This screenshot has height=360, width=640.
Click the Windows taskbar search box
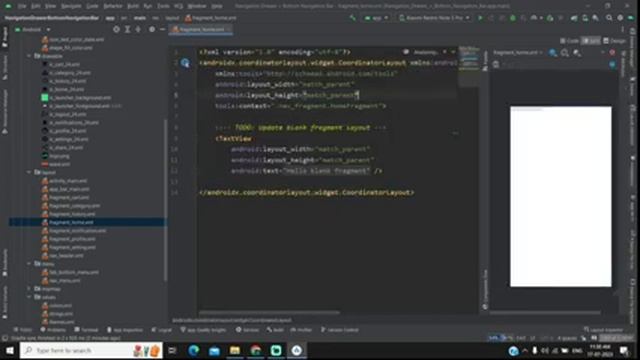click(91, 351)
